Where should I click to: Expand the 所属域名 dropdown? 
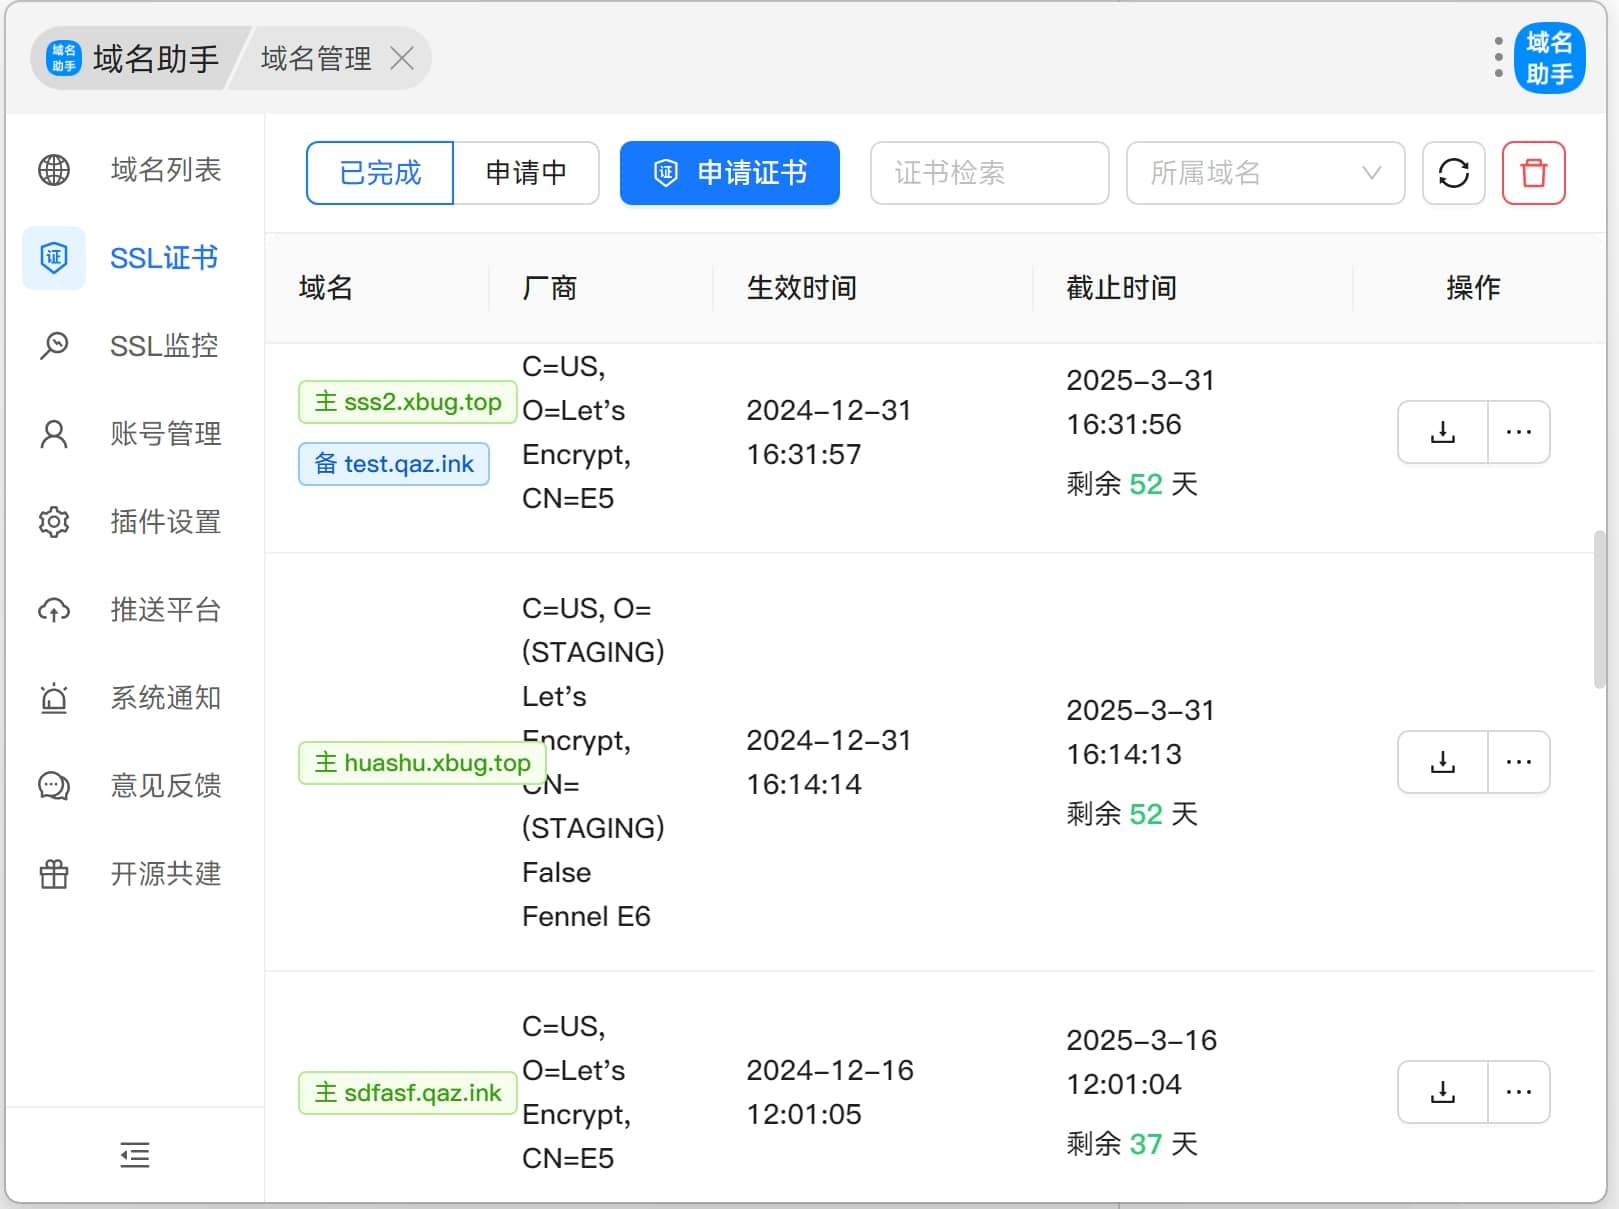click(1265, 173)
